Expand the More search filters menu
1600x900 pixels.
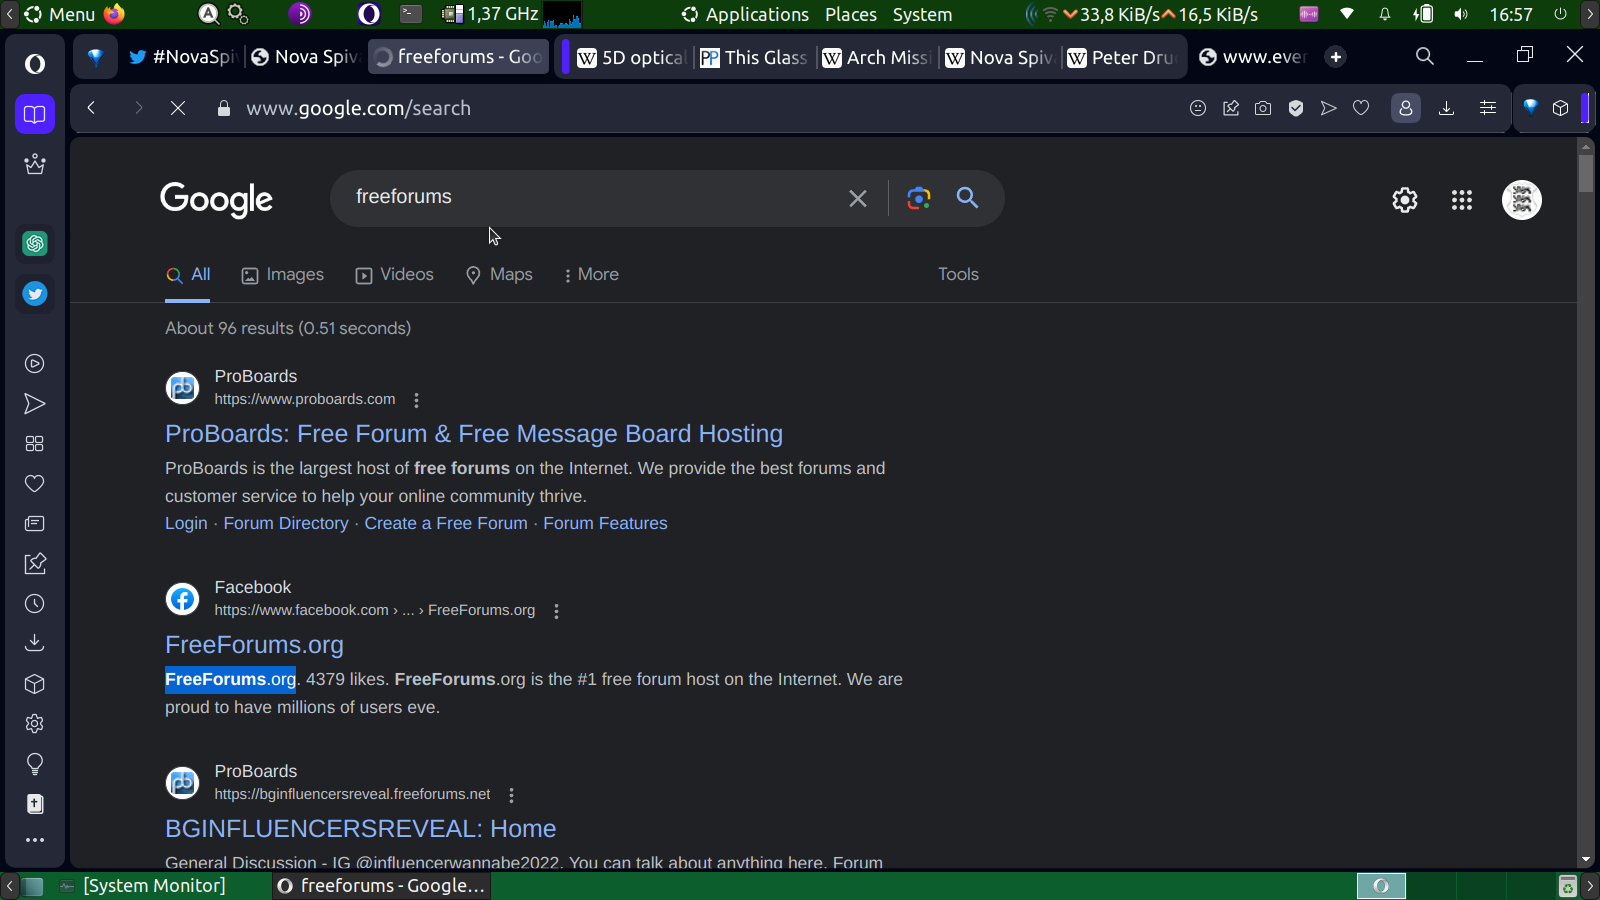point(592,275)
